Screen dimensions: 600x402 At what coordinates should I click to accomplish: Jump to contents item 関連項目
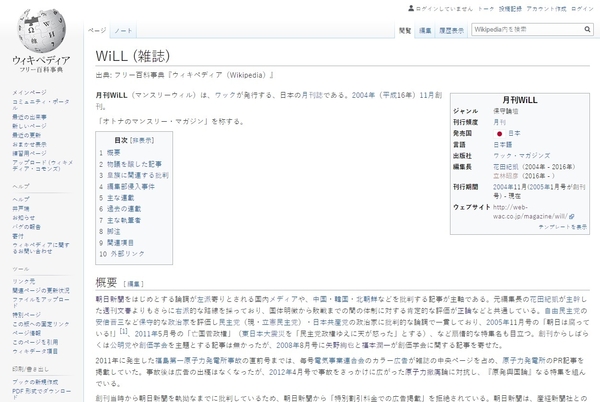click(117, 243)
